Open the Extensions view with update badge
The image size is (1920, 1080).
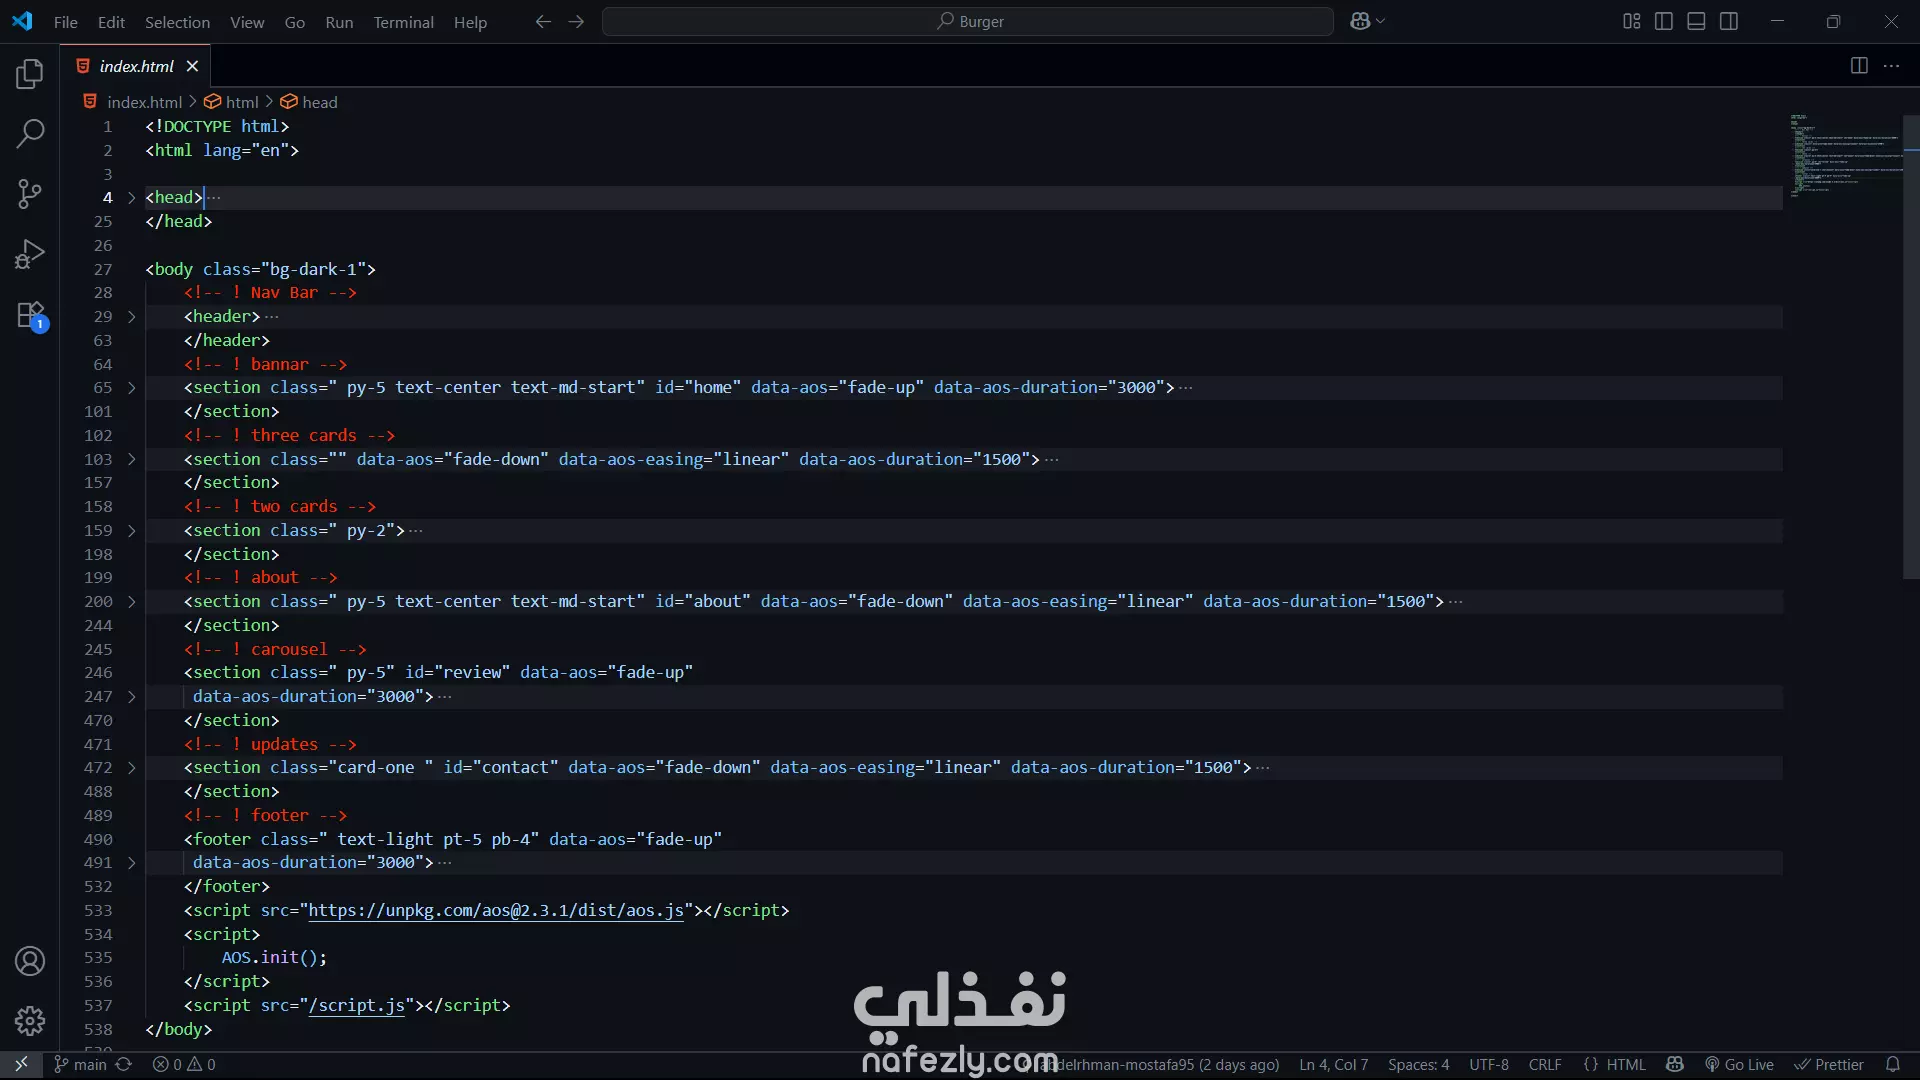[30, 316]
